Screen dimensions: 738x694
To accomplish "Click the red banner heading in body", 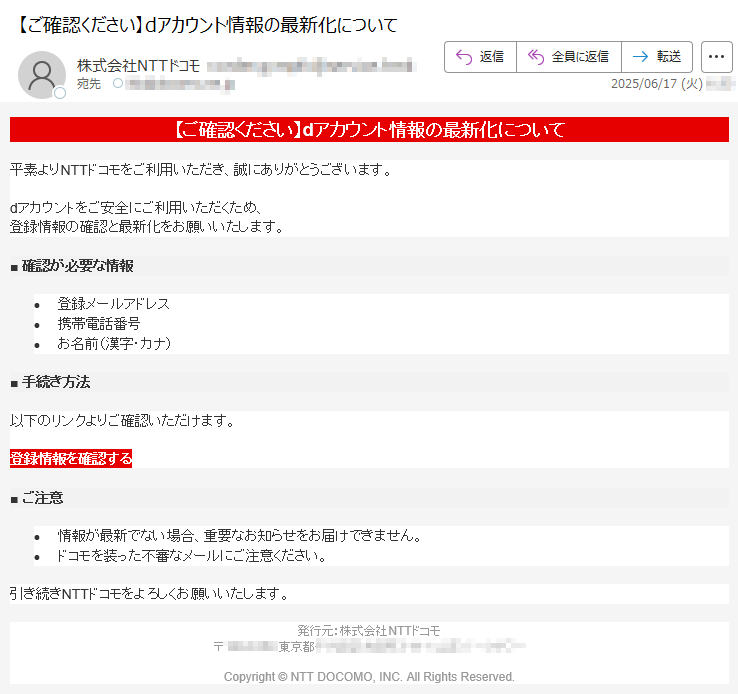I will [369, 129].
